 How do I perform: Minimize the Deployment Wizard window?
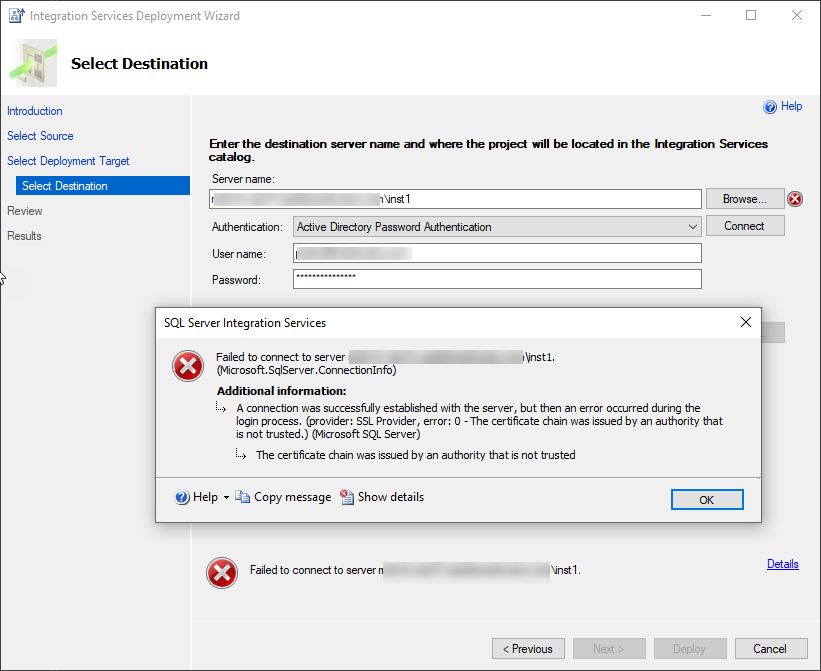point(706,15)
